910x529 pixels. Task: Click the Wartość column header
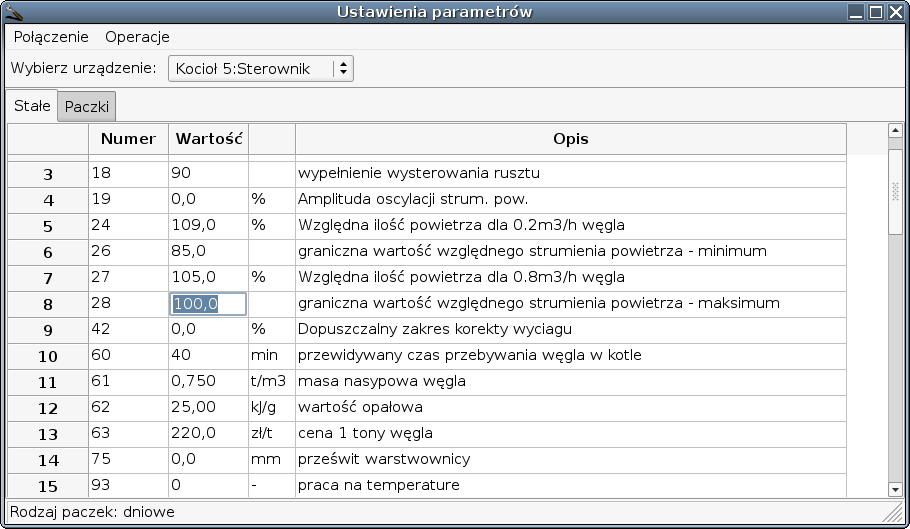pos(208,139)
